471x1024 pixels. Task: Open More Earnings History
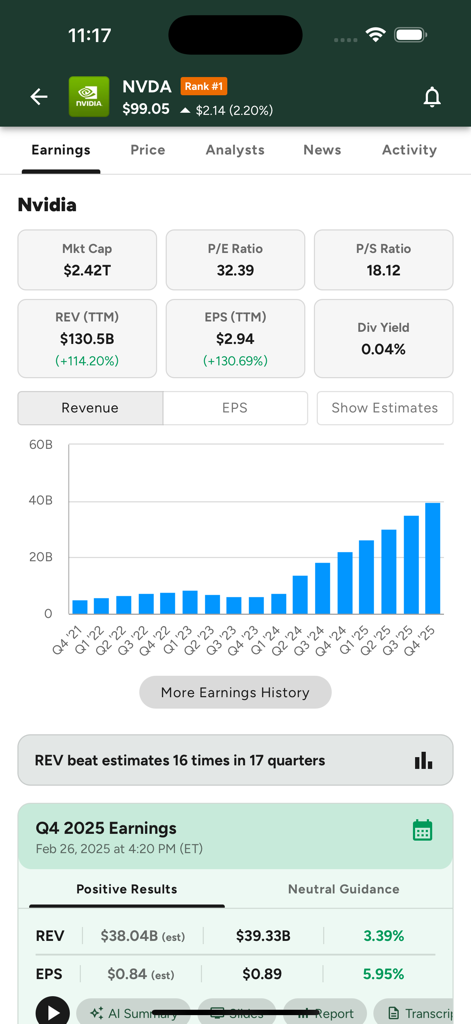coord(235,692)
